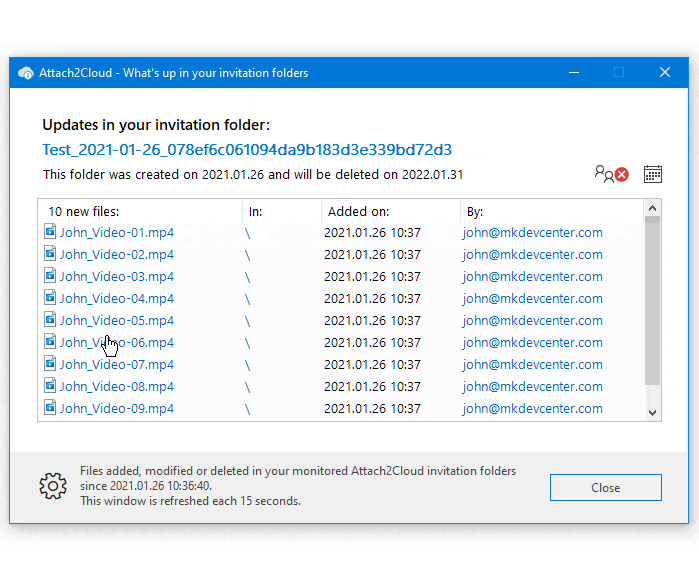Image resolution: width=699 pixels, height=580 pixels.
Task: Click the video file icon for John_Video-03.mp4
Action: (50, 275)
